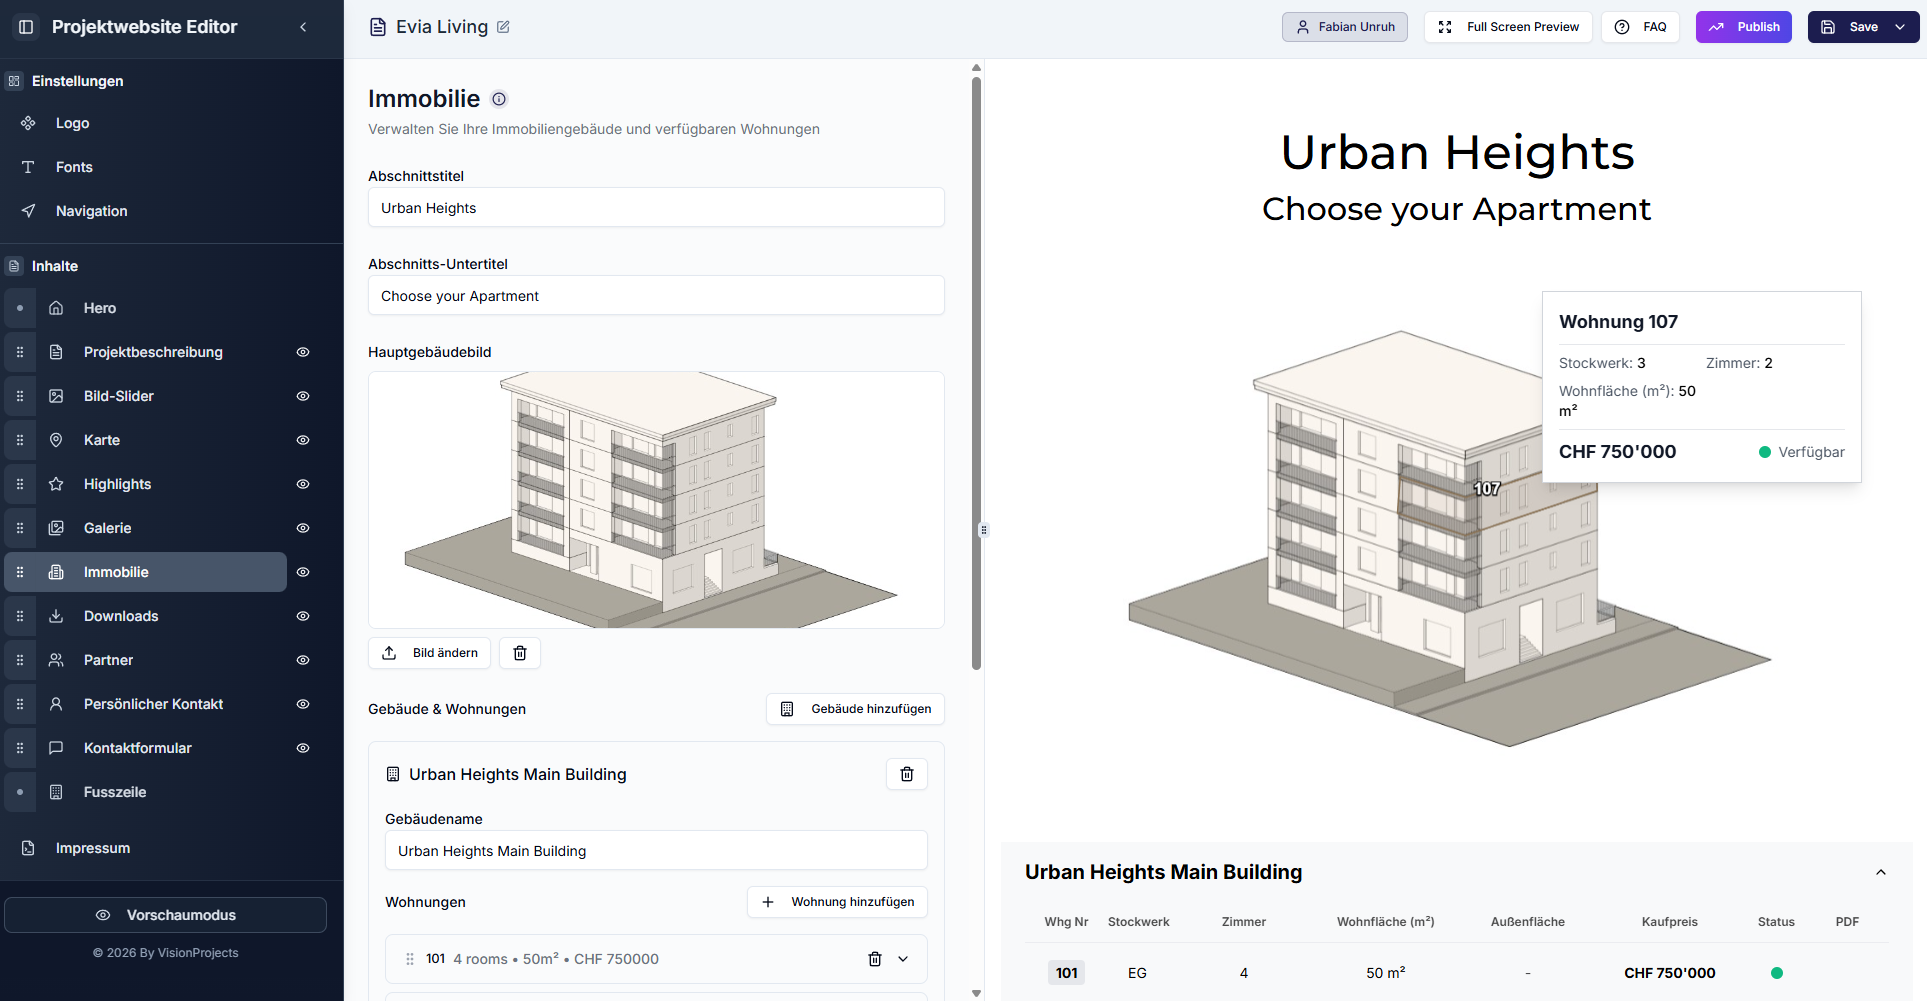
Task: Open the Save dropdown arrow
Action: [1900, 27]
